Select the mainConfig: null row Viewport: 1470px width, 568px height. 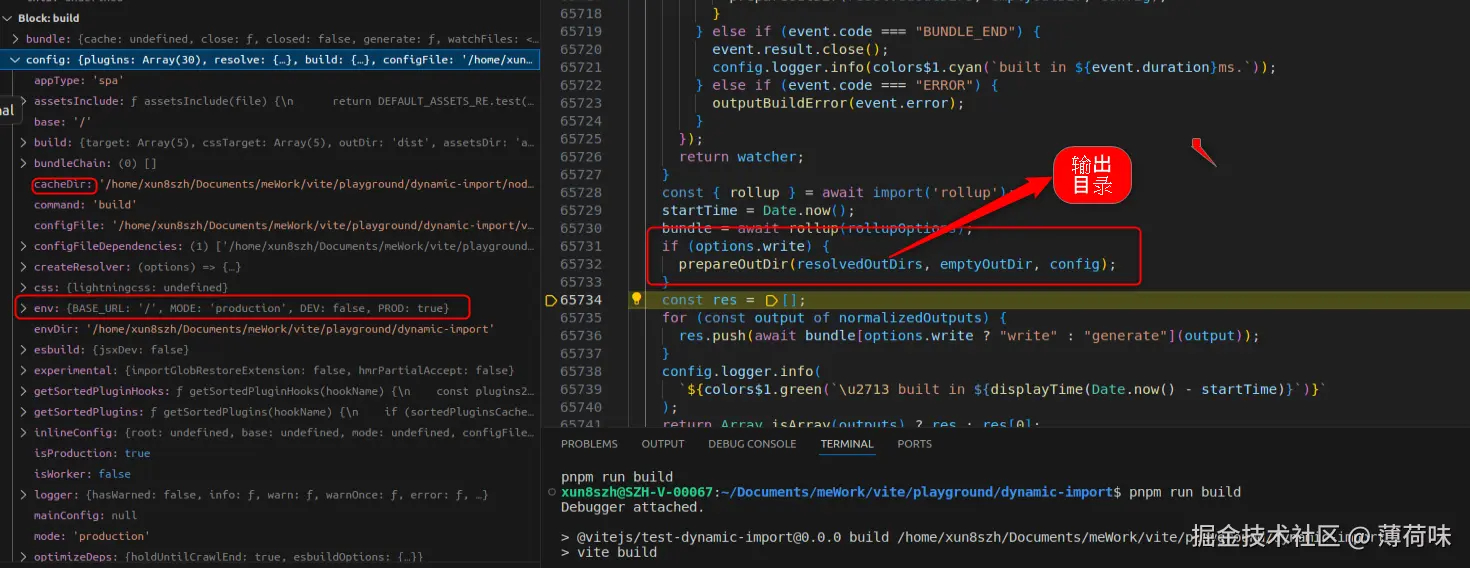tap(270, 516)
